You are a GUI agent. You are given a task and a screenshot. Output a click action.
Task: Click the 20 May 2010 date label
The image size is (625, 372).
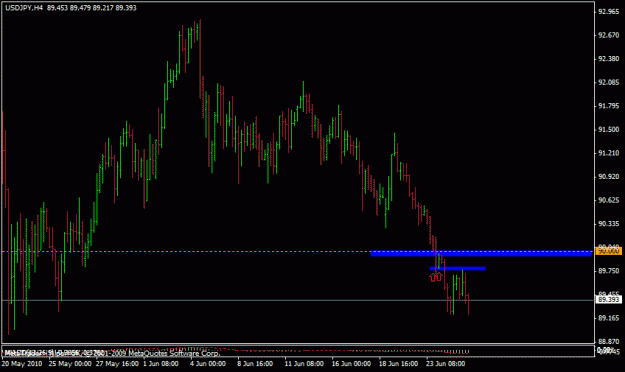[x=22, y=364]
